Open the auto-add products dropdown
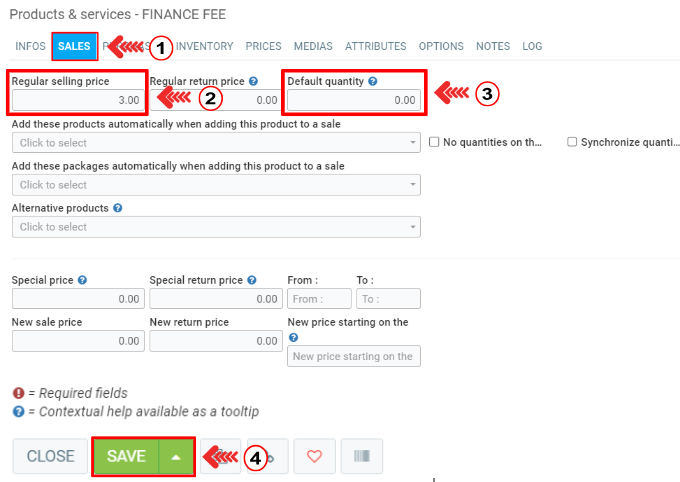Viewport: 680px width, 482px height. pyautogui.click(x=216, y=143)
